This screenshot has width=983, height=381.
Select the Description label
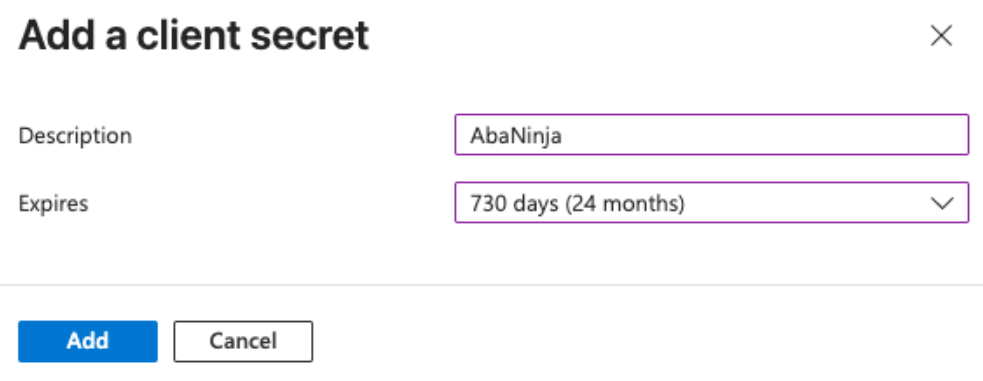75,135
